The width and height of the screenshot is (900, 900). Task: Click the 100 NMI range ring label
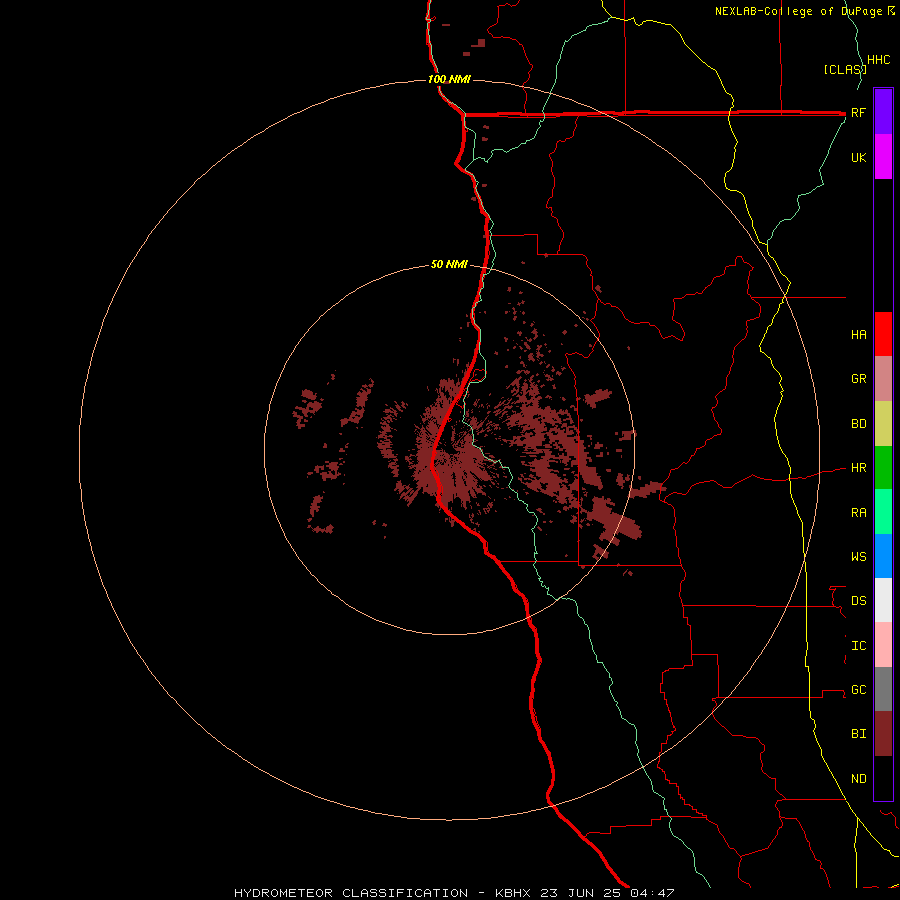(449, 79)
